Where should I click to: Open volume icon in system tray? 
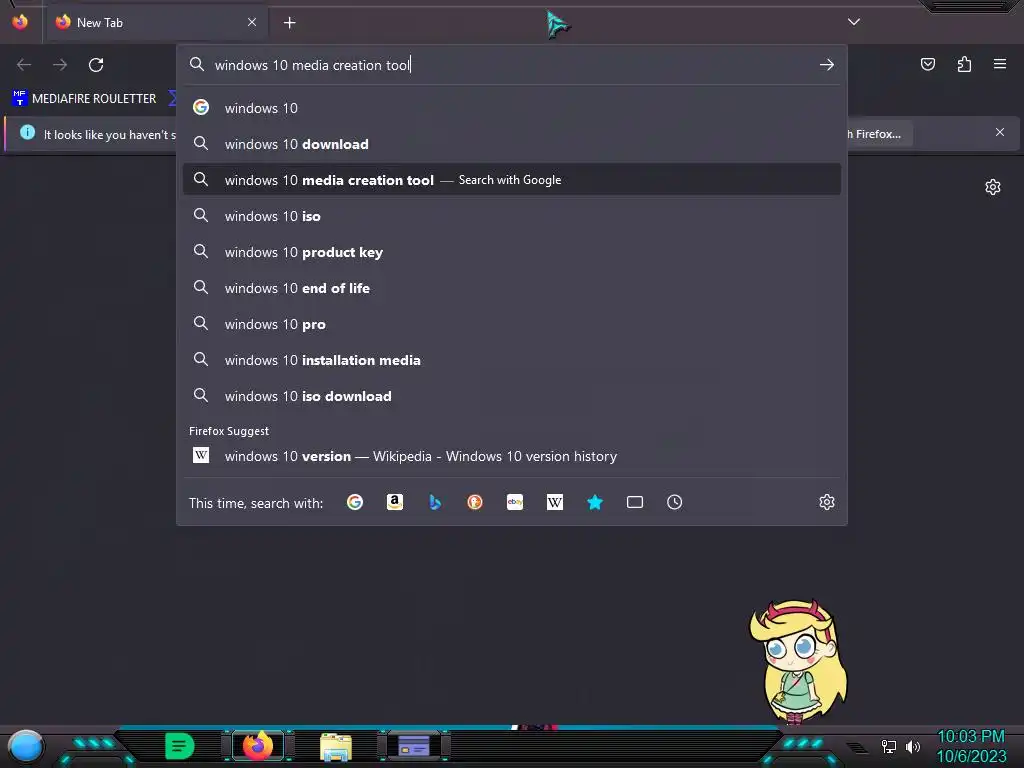click(912, 746)
